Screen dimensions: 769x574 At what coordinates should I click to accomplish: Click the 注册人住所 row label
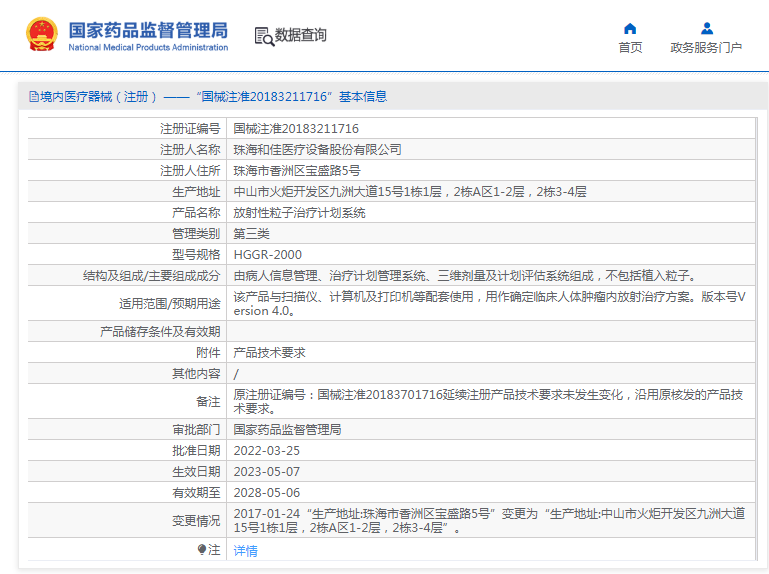190,171
